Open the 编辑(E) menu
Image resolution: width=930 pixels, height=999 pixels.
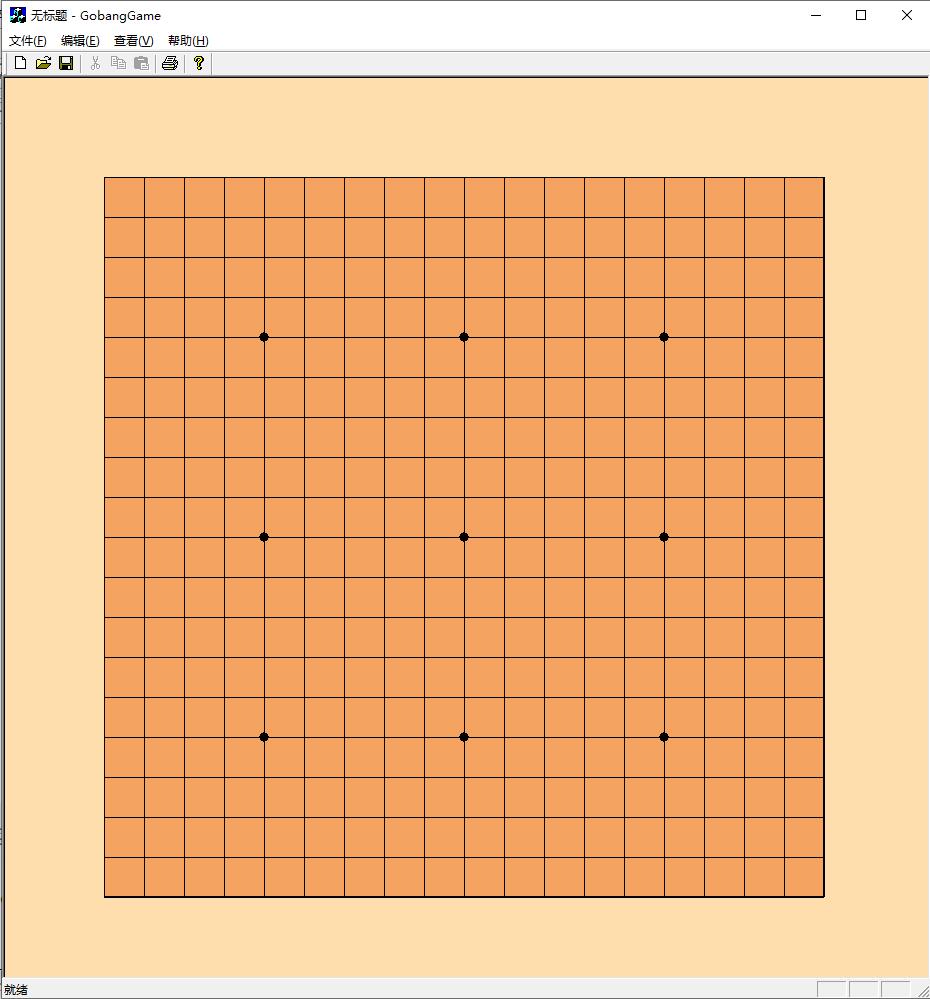(80, 41)
